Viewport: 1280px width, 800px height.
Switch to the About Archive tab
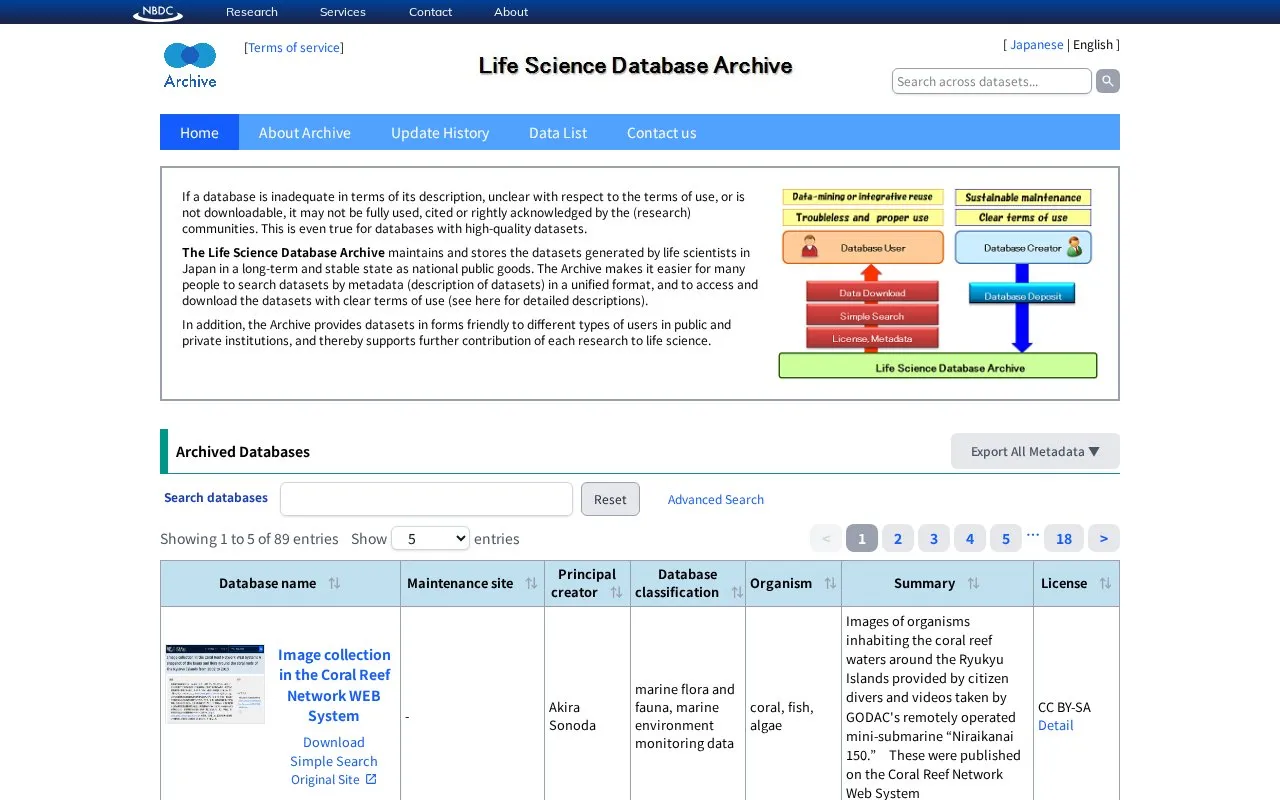pyautogui.click(x=305, y=132)
